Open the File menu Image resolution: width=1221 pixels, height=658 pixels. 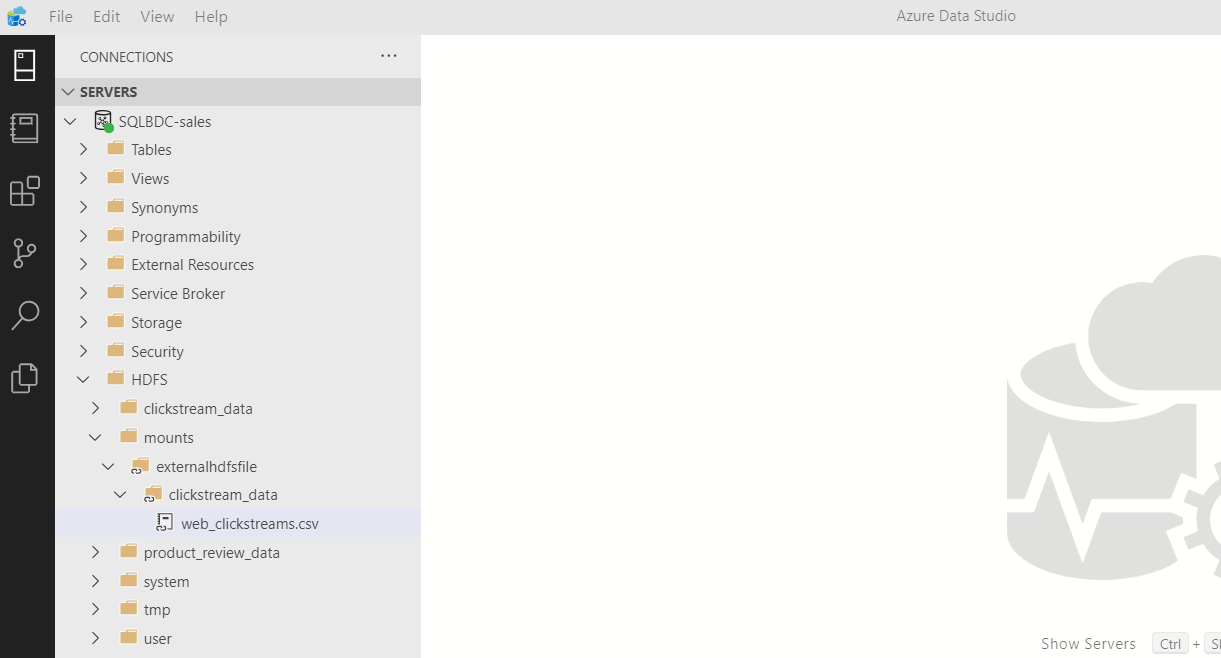click(60, 16)
